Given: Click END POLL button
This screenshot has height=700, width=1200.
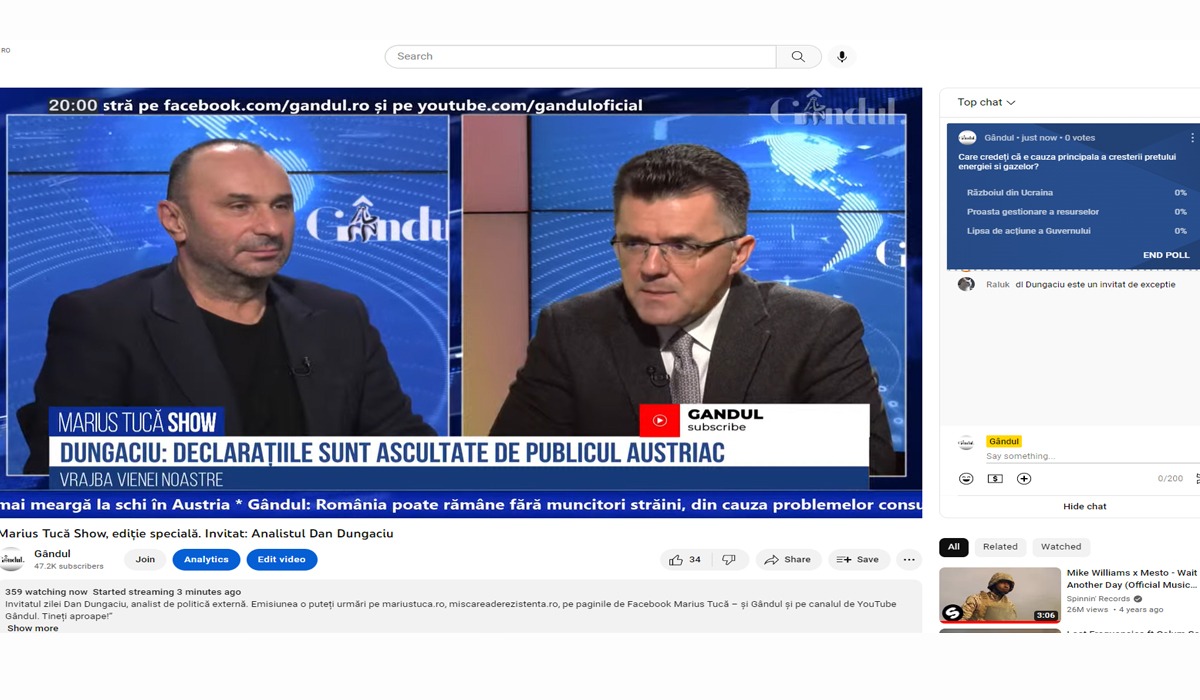Looking at the screenshot, I should [1166, 255].
